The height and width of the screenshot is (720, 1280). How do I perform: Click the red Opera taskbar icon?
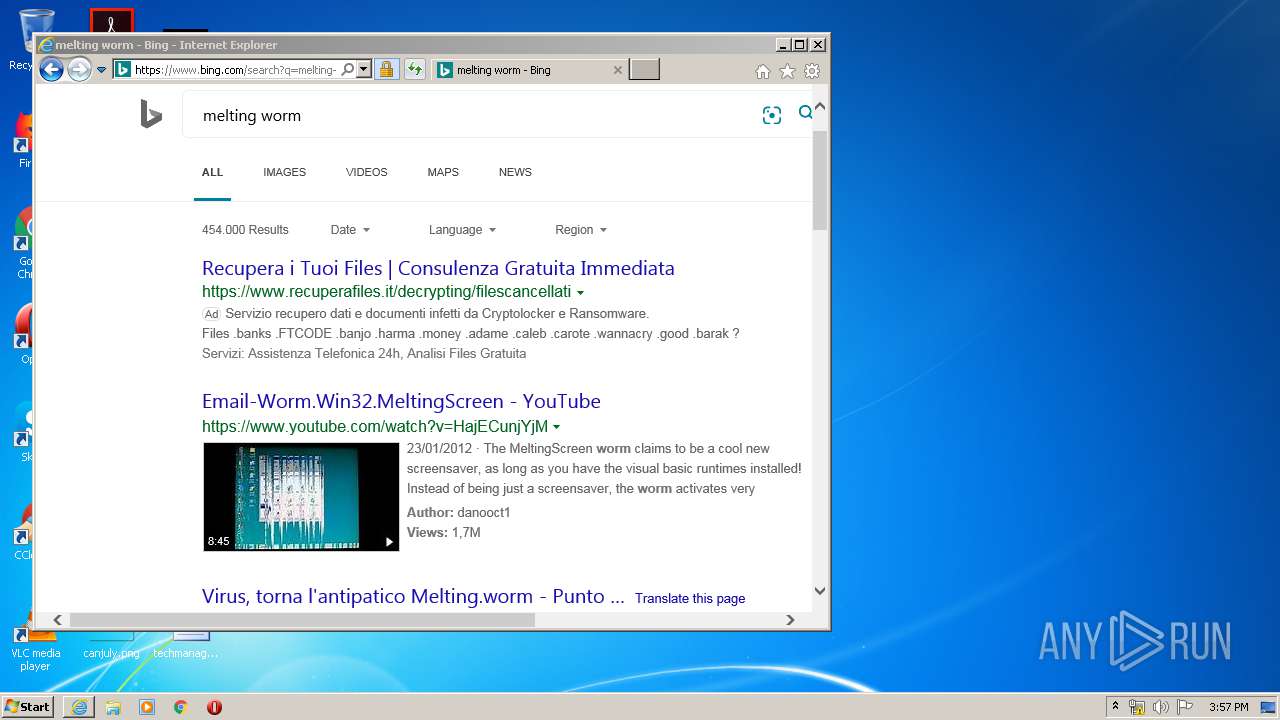tap(214, 707)
